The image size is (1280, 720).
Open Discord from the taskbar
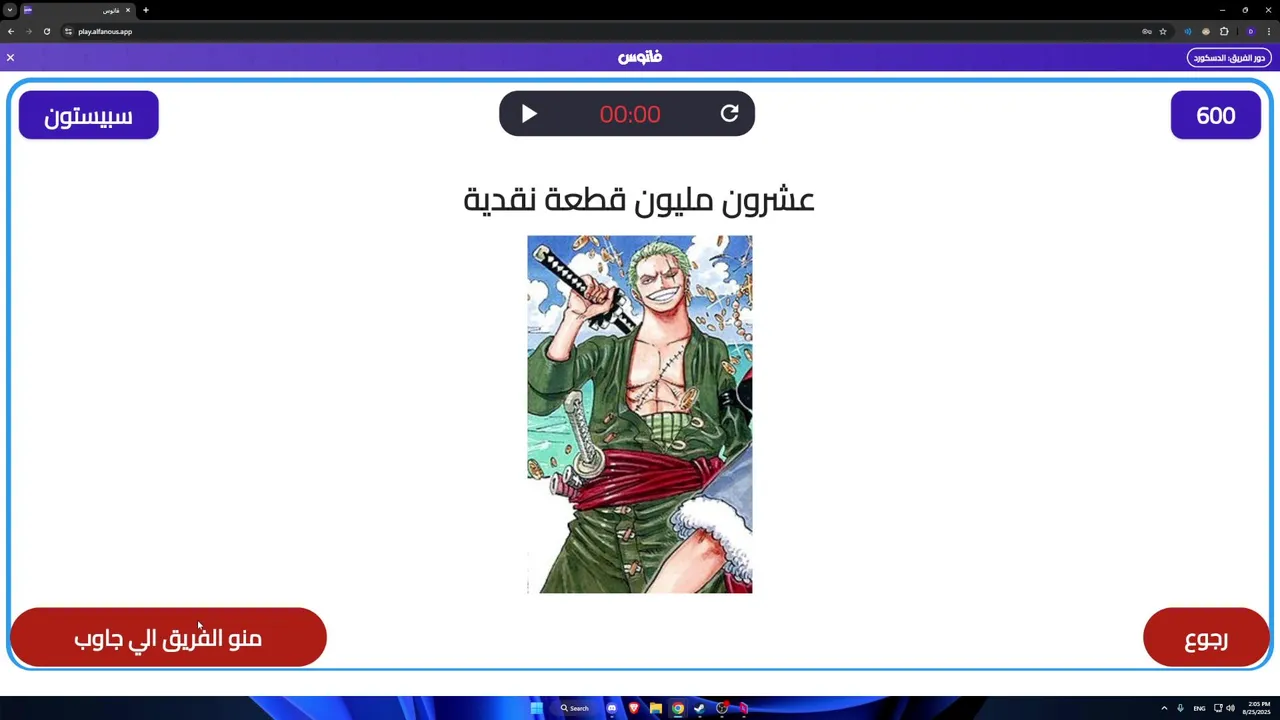pyautogui.click(x=612, y=708)
